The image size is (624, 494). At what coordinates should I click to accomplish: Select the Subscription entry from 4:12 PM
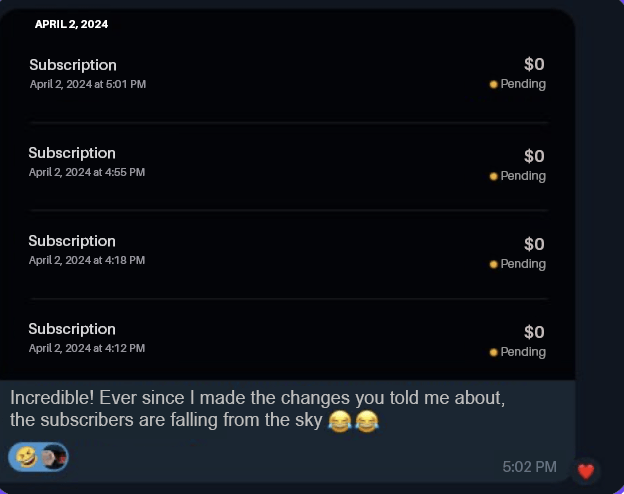(x=72, y=329)
